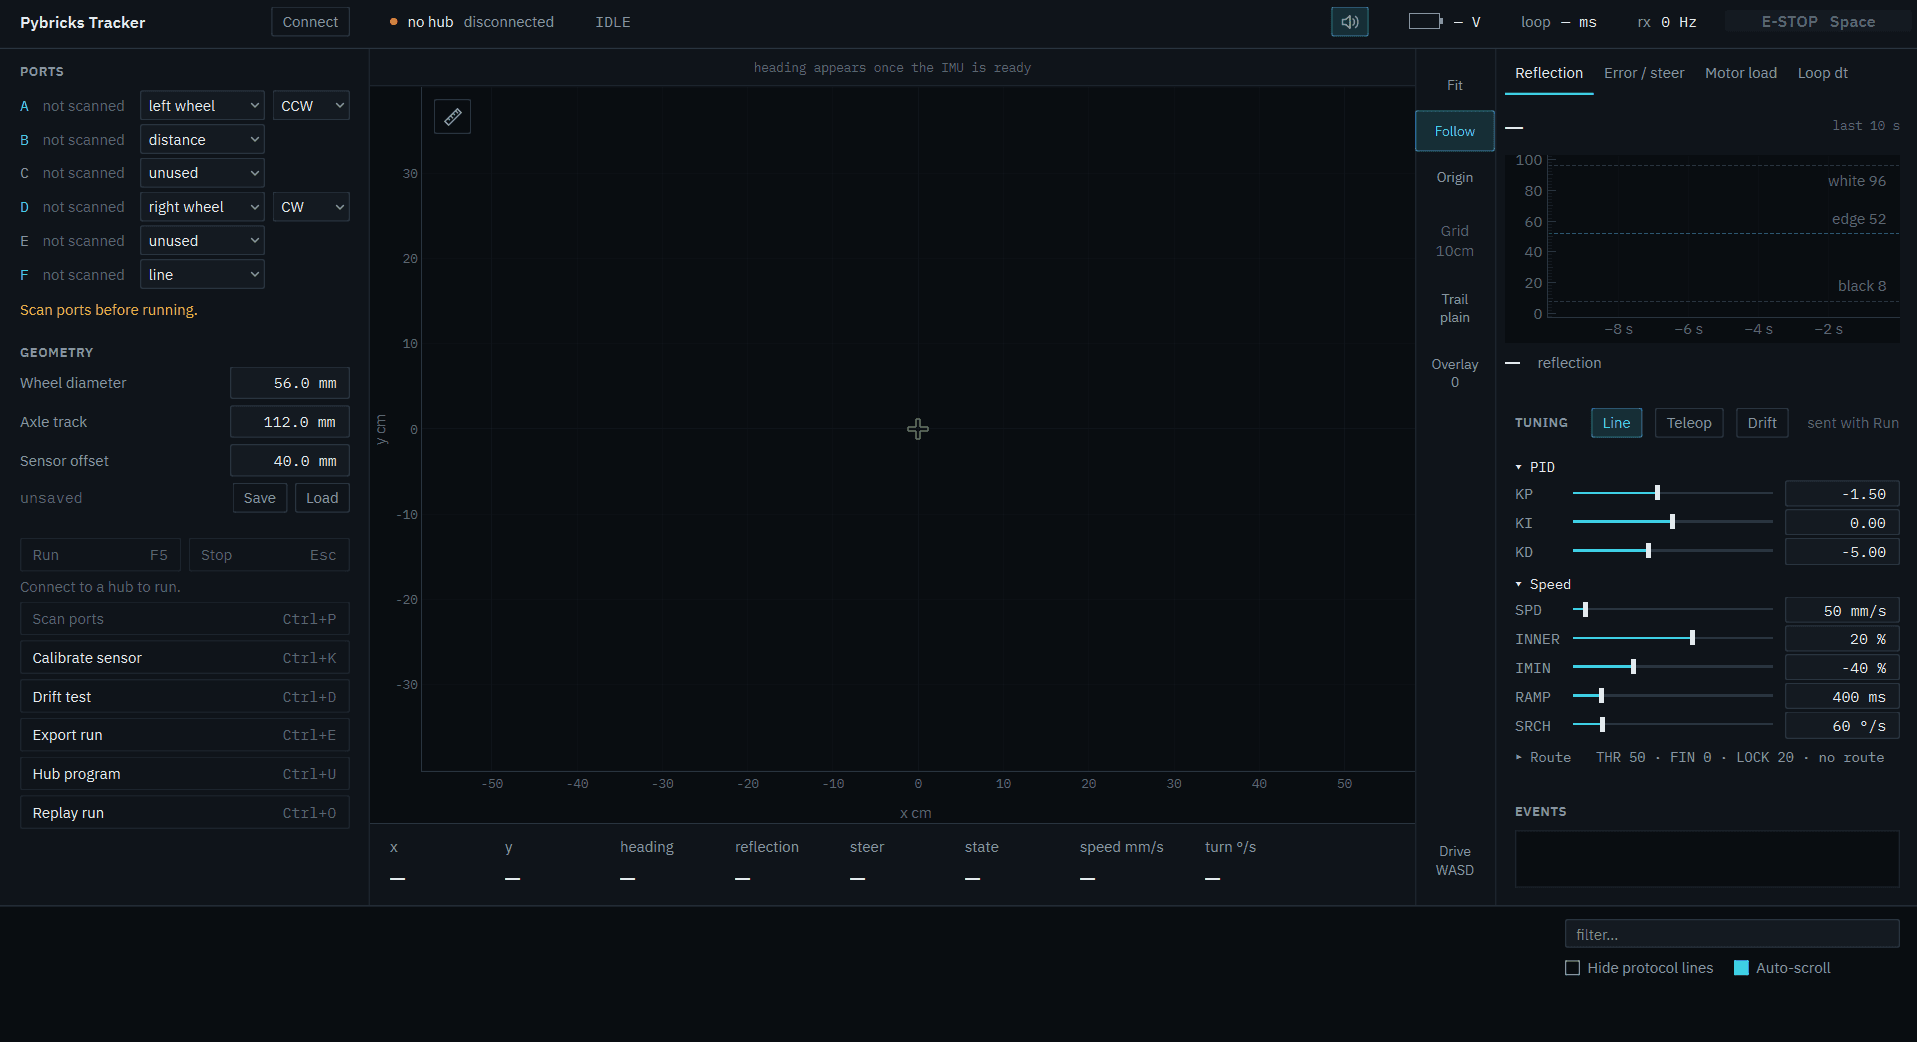The image size is (1917, 1042).
Task: Switch to Error / steer tab
Action: tap(1644, 73)
